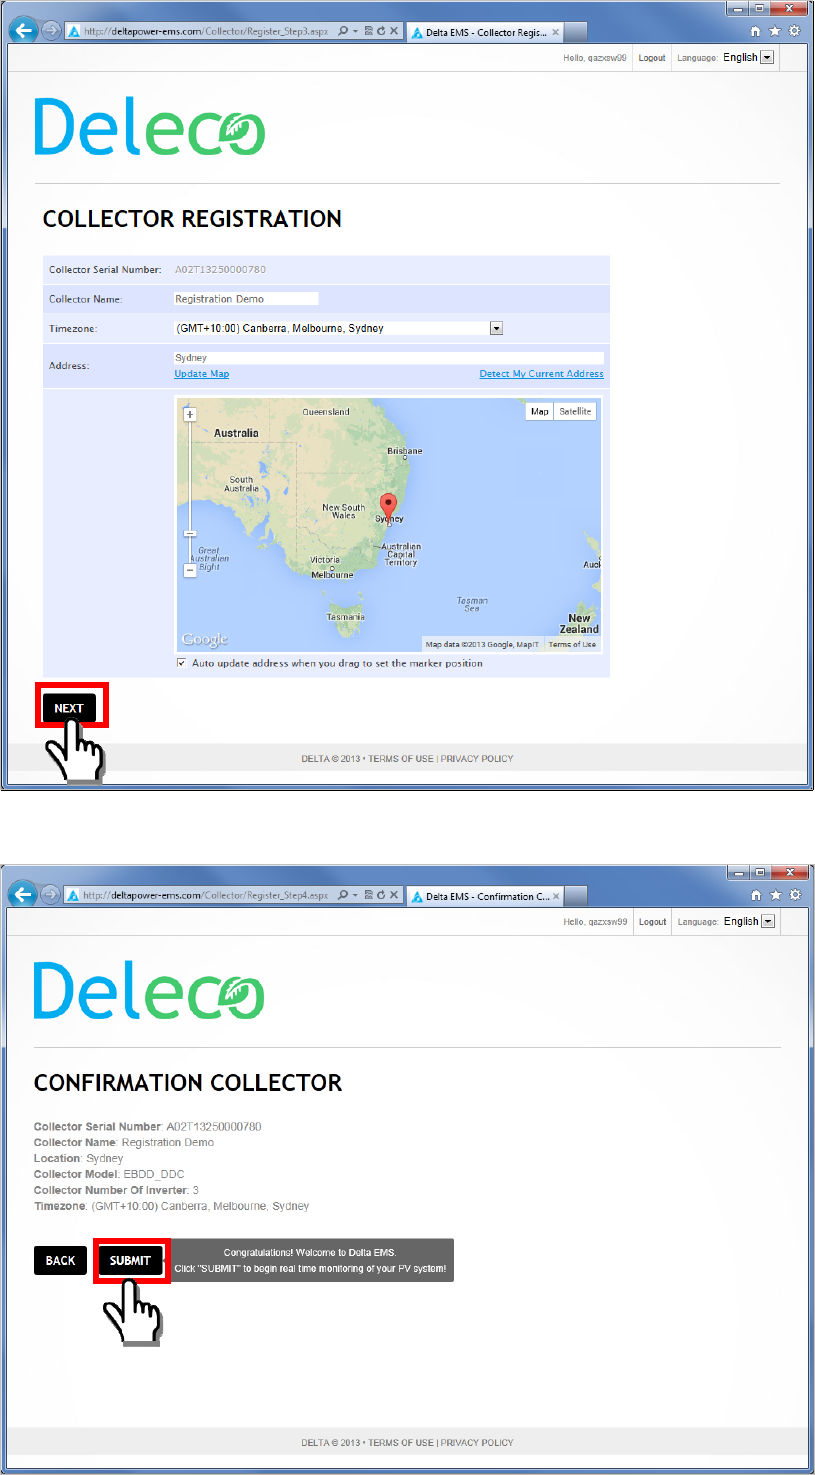The width and height of the screenshot is (815, 1475).
Task: Click 'Collector Number Of Inverter: 3' text
Action: click(116, 1190)
